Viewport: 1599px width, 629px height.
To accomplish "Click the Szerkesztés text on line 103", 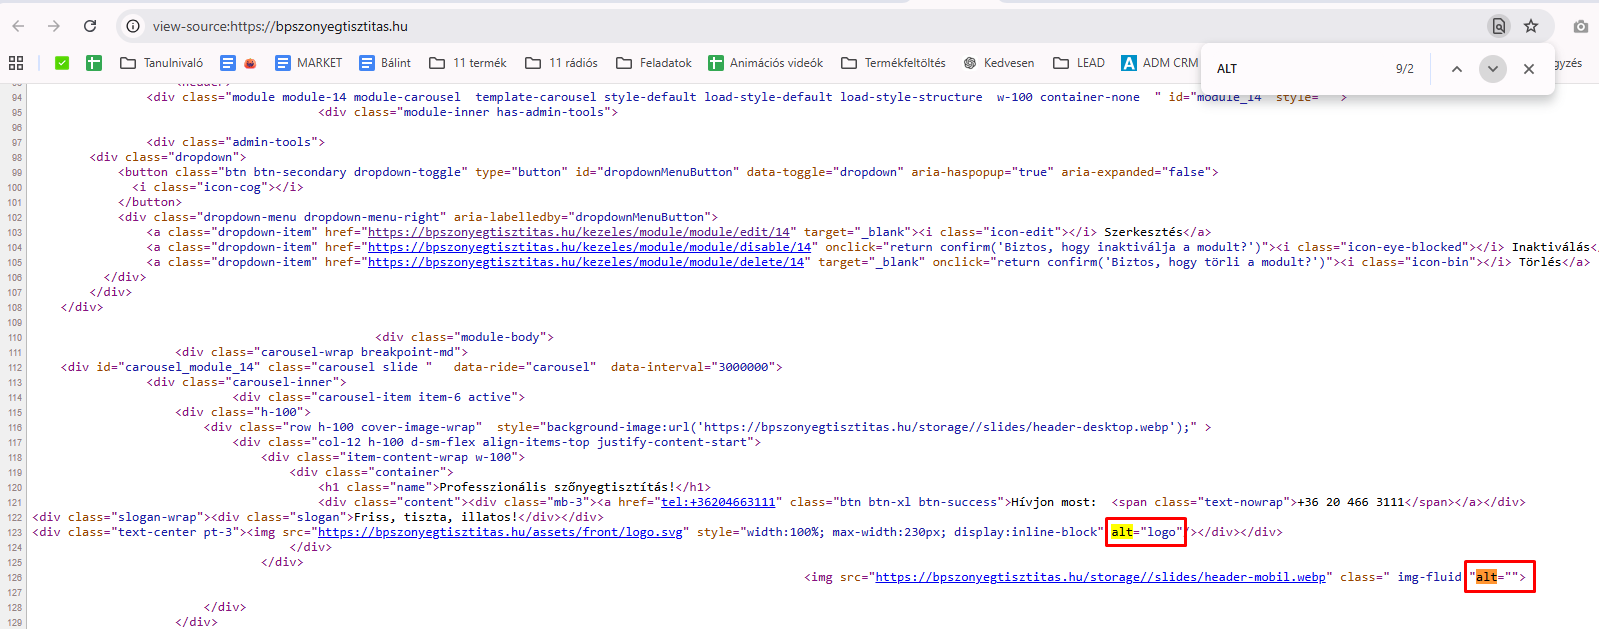I will click(1143, 232).
